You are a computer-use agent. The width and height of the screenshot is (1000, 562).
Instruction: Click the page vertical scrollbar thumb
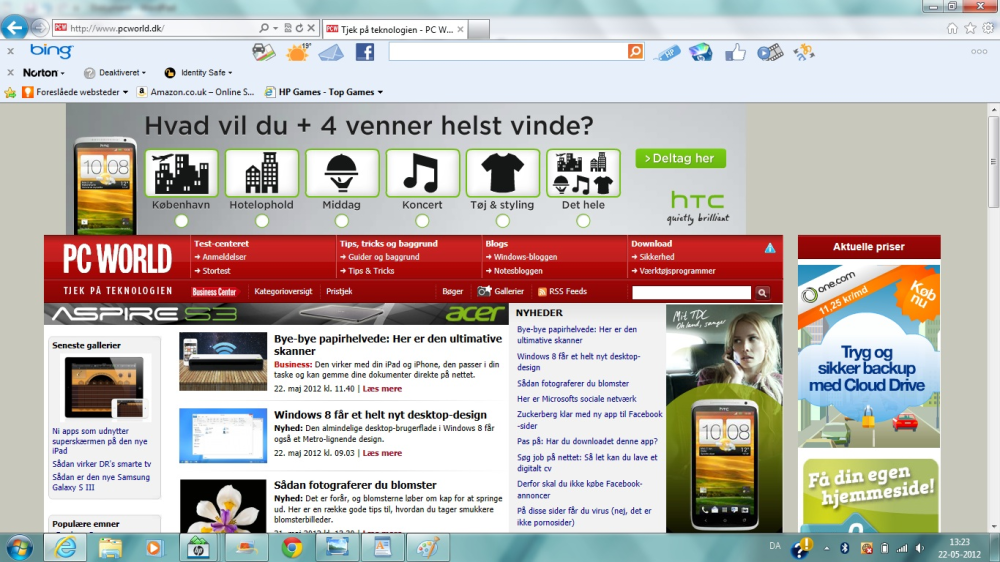pyautogui.click(x=994, y=161)
